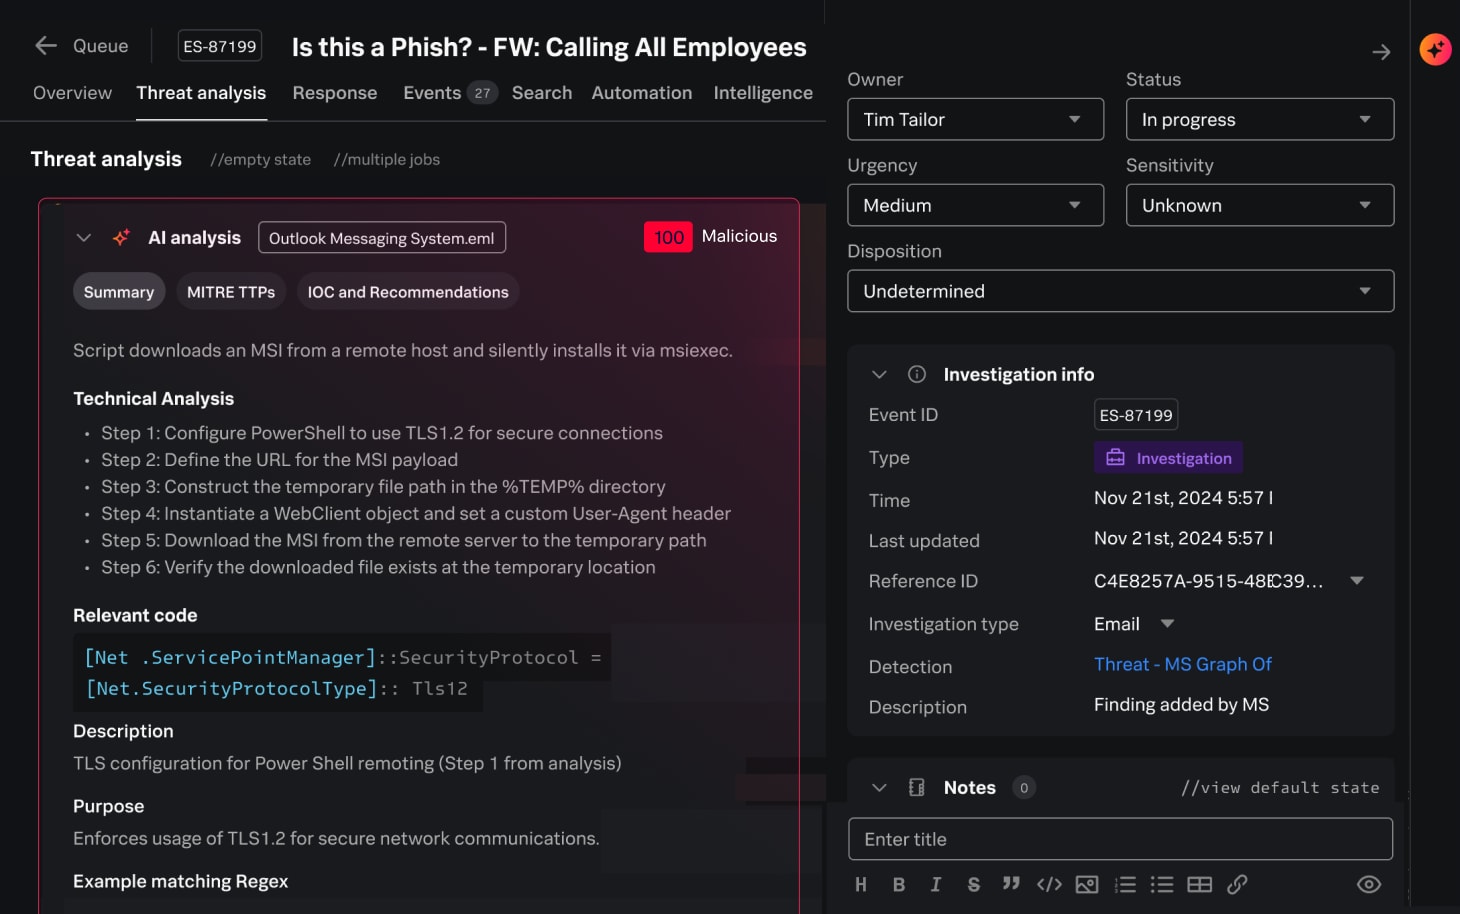Viewport: 1460px width, 914px height.
Task: Click the Investigation type badge
Action: (x=1168, y=458)
